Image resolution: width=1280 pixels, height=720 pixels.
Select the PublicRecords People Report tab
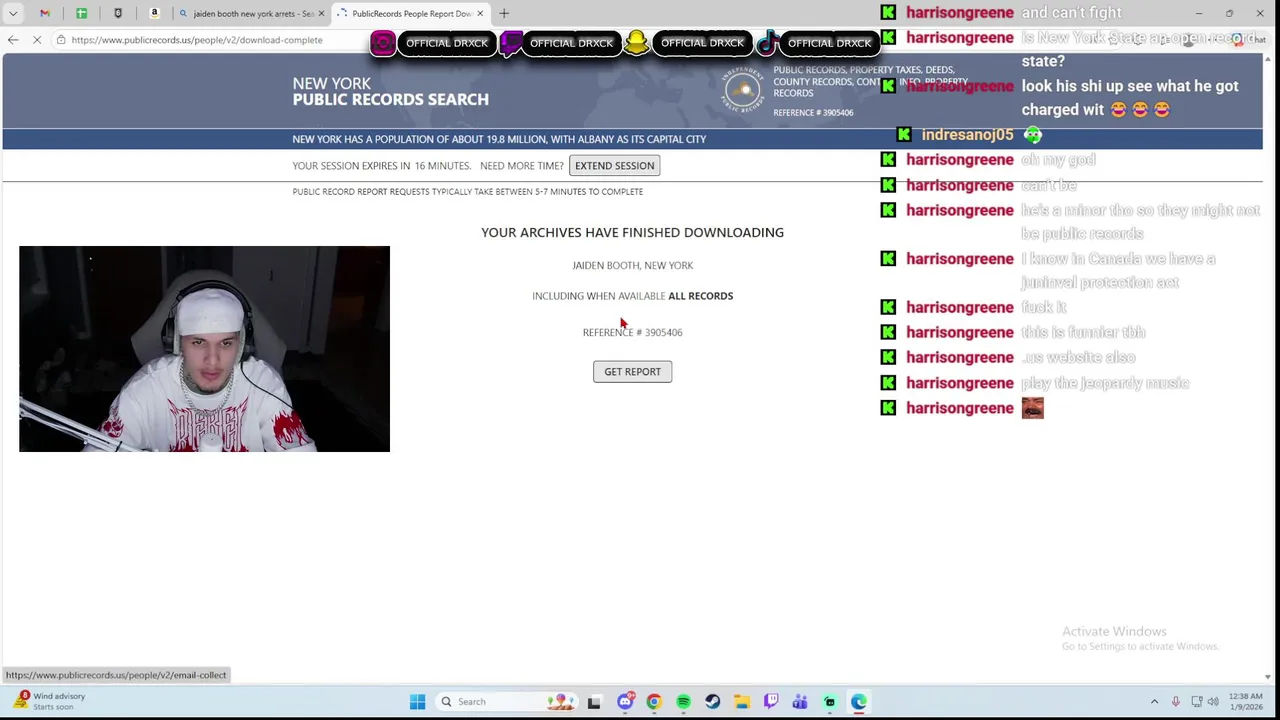click(410, 13)
